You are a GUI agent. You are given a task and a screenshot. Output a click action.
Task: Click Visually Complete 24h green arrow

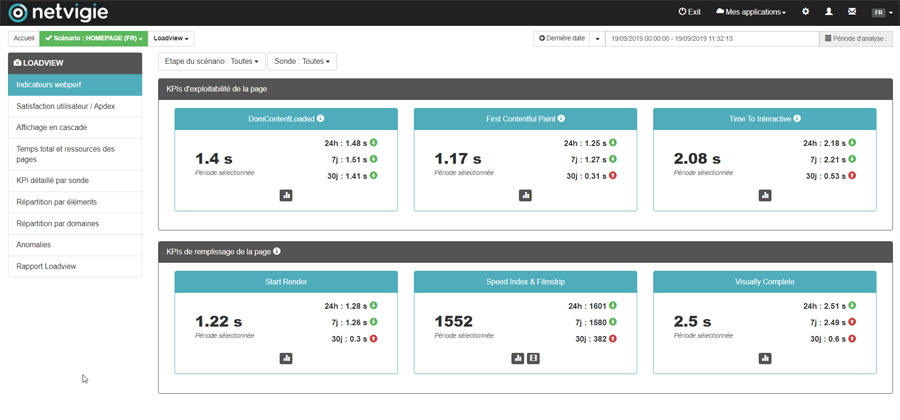click(x=852, y=305)
